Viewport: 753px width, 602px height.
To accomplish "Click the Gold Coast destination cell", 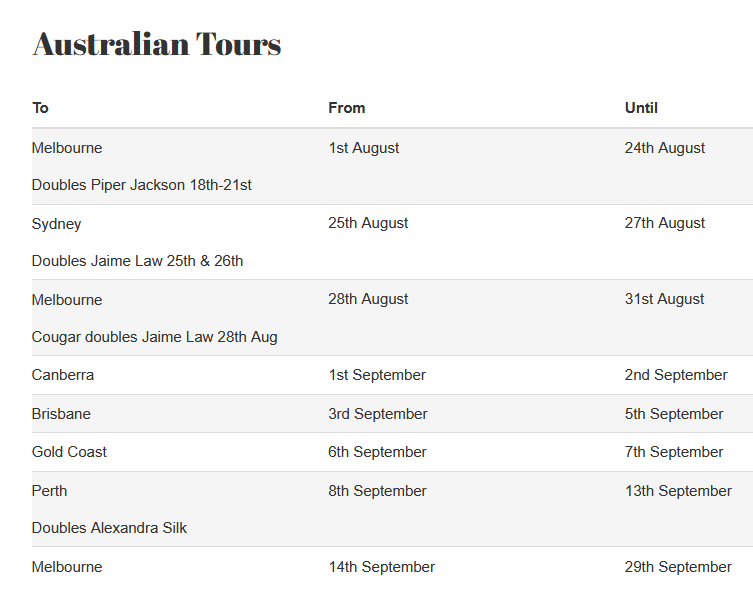I will (69, 452).
